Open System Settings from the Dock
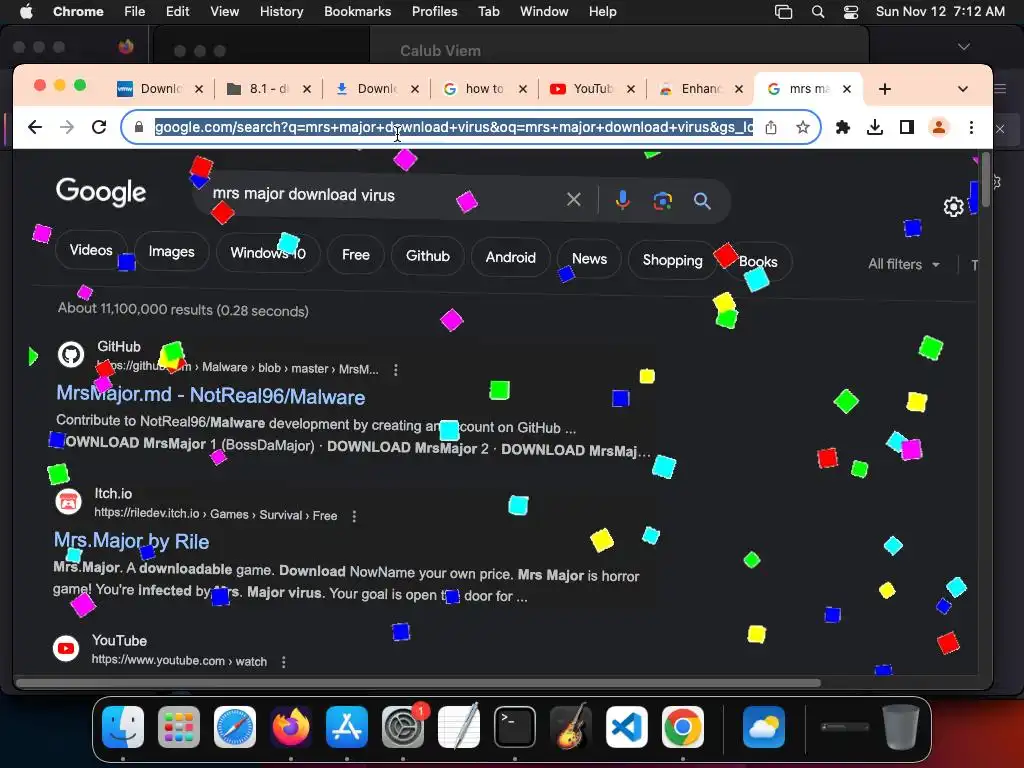1024x768 pixels. pos(403,727)
